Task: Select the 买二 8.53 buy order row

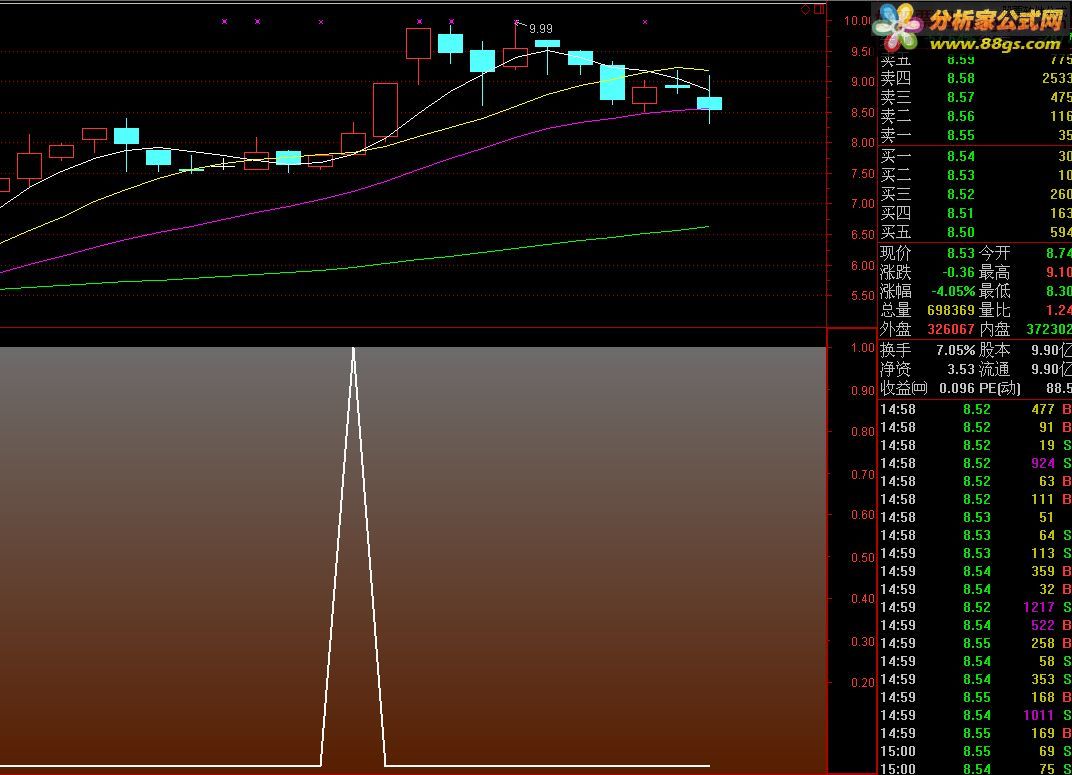Action: click(975, 176)
